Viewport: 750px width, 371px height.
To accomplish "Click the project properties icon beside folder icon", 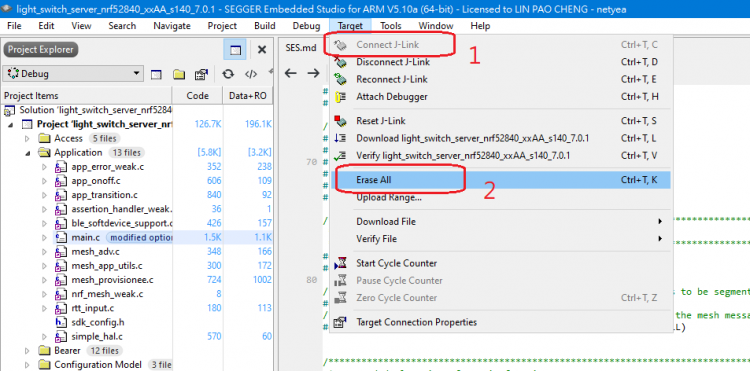I will click(x=201, y=74).
